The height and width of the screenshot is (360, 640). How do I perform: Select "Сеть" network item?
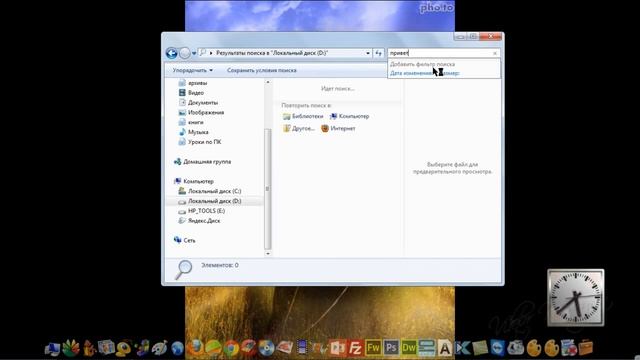pyautogui.click(x=184, y=240)
